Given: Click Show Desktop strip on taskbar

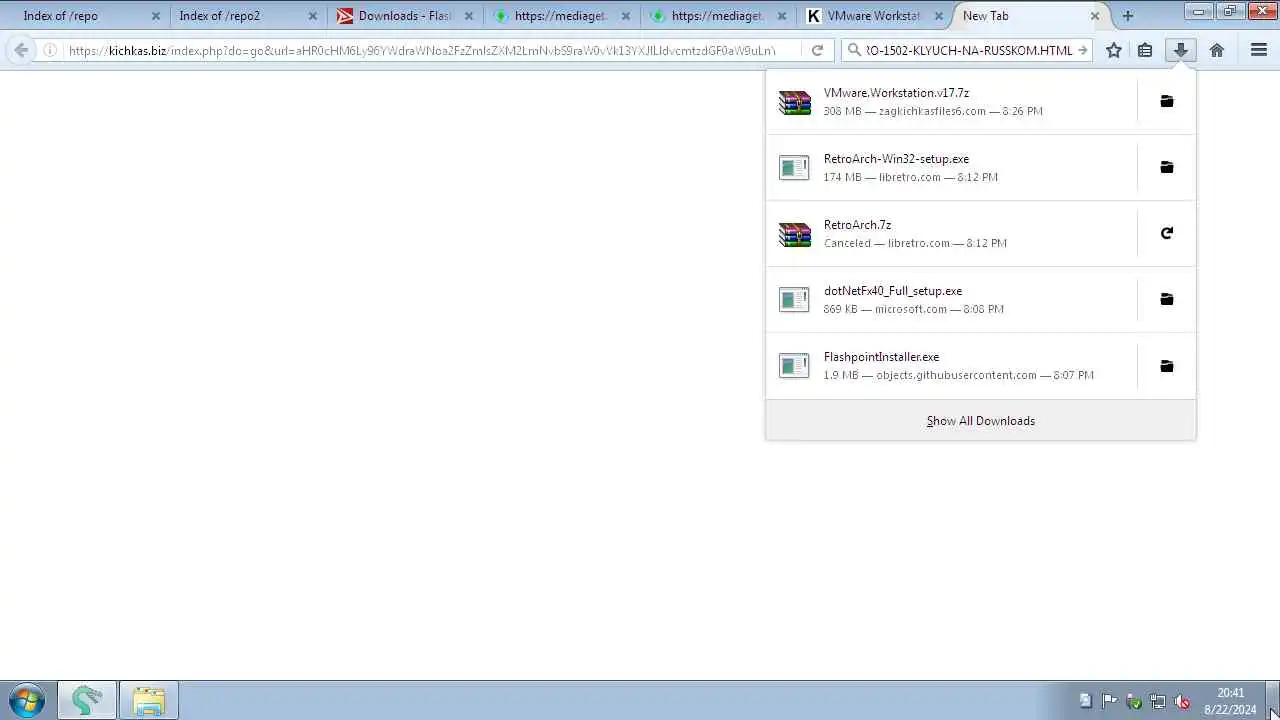Looking at the screenshot, I should point(1273,700).
